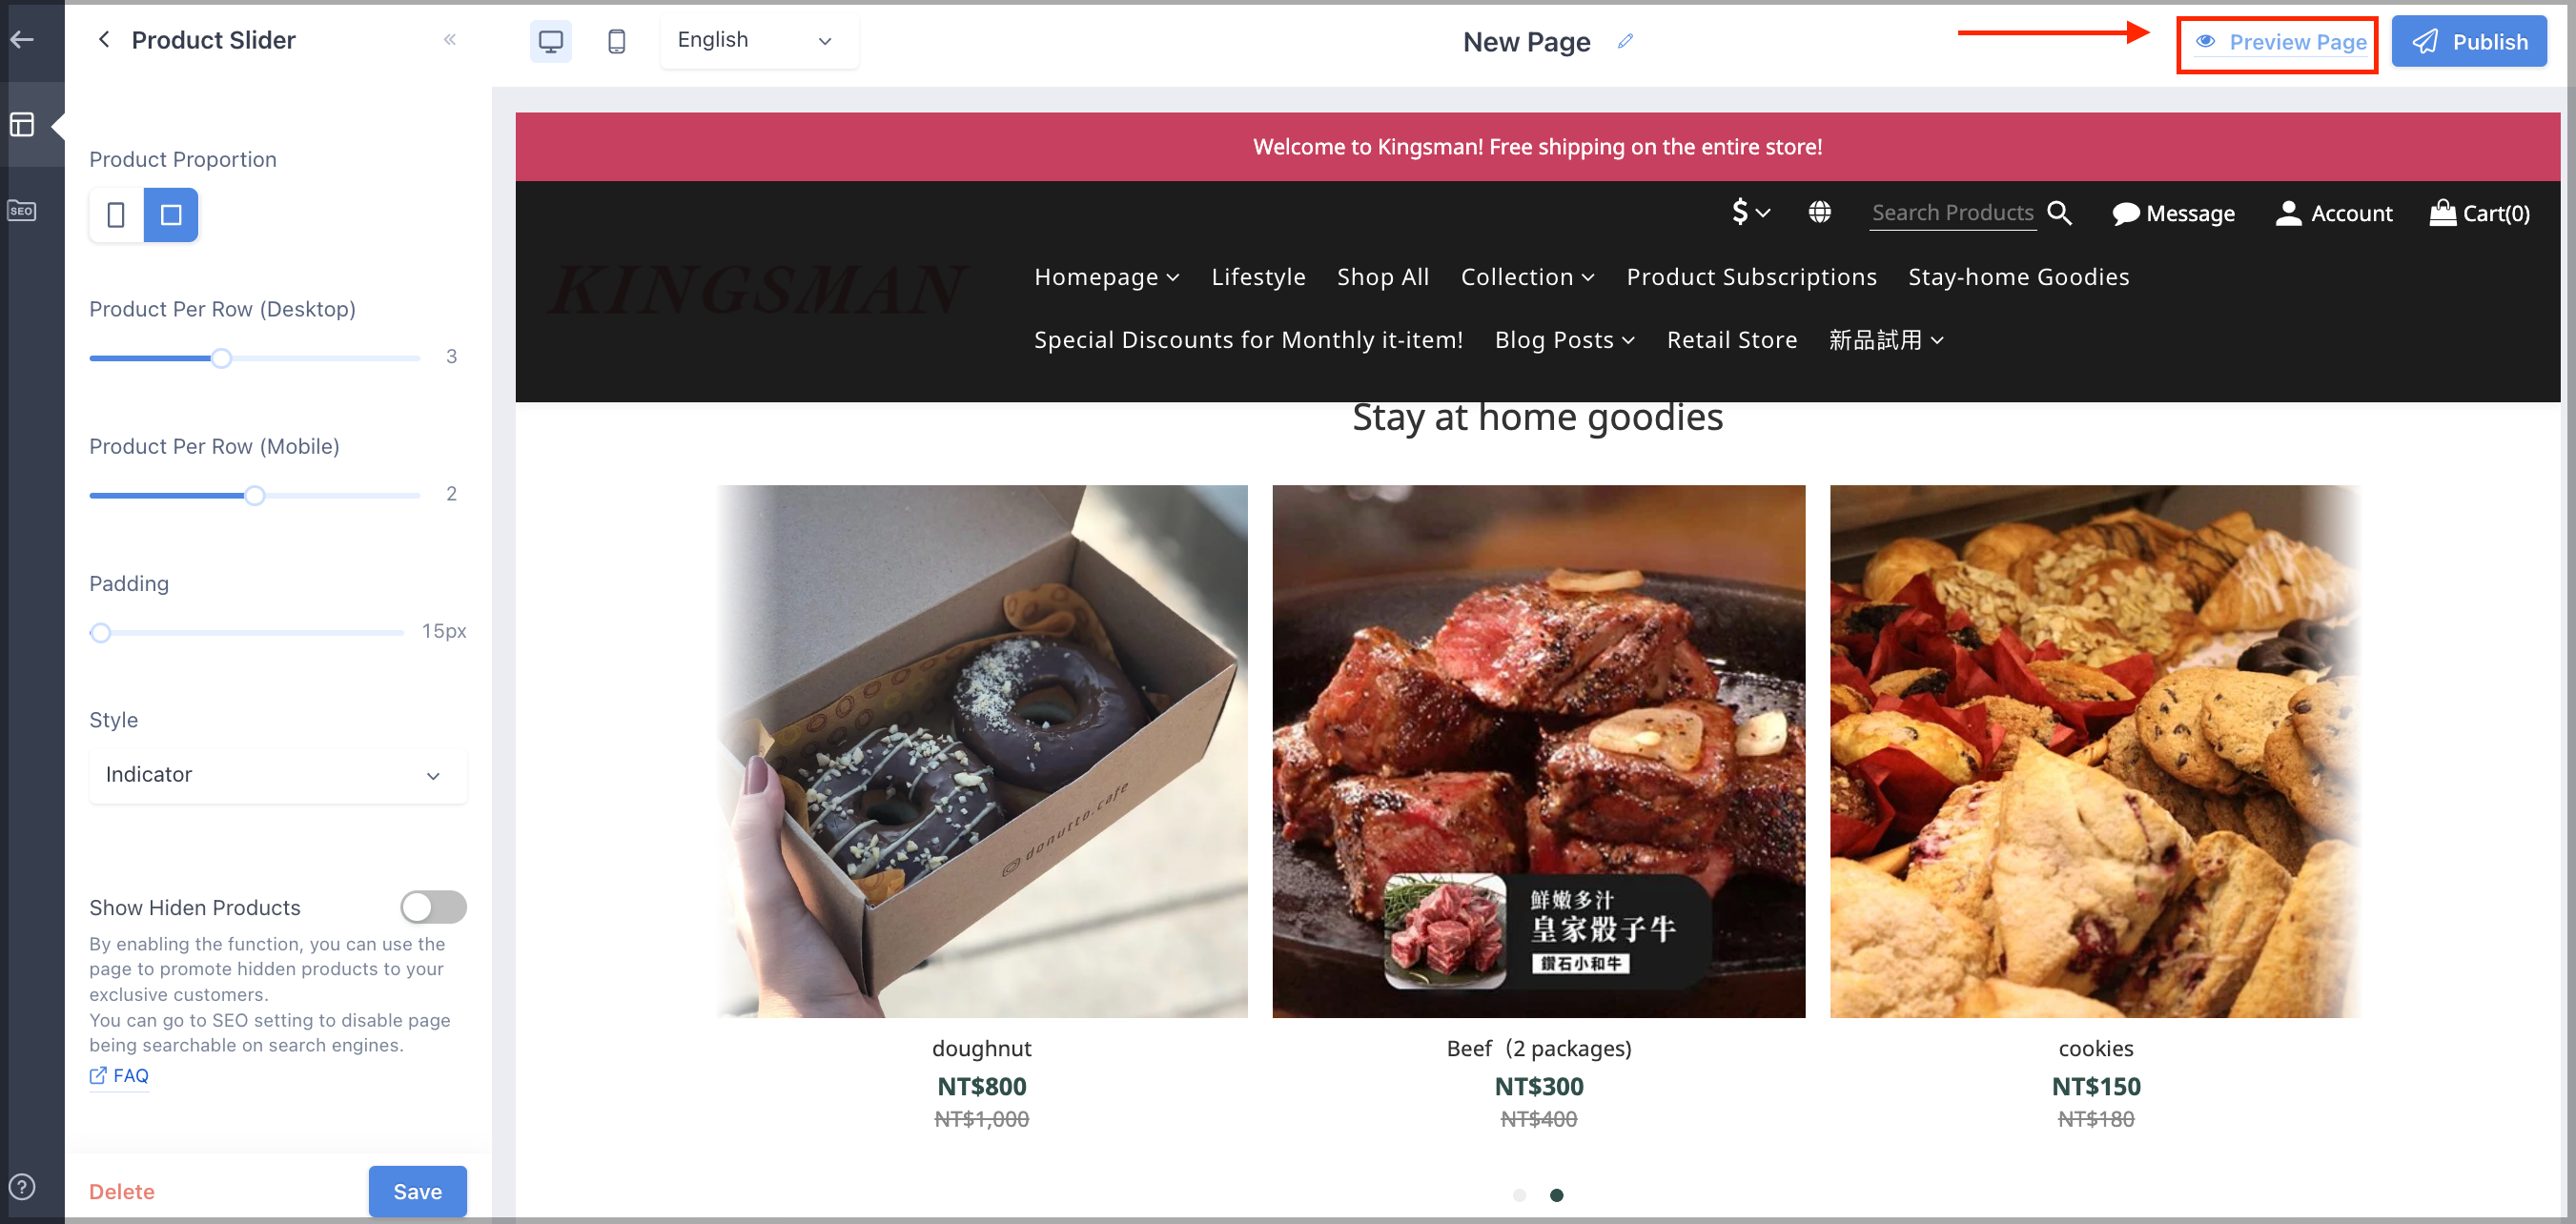Open the help question mark icon

pyautogui.click(x=22, y=1187)
